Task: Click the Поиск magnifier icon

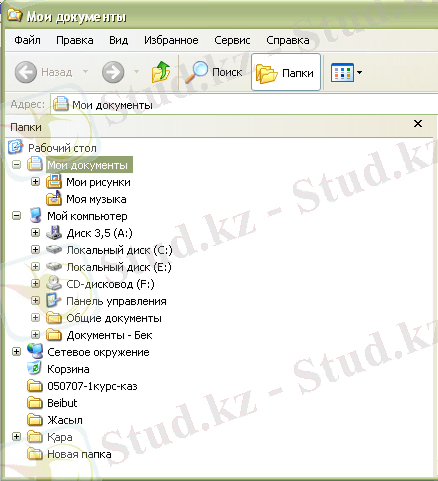Action: click(x=196, y=72)
